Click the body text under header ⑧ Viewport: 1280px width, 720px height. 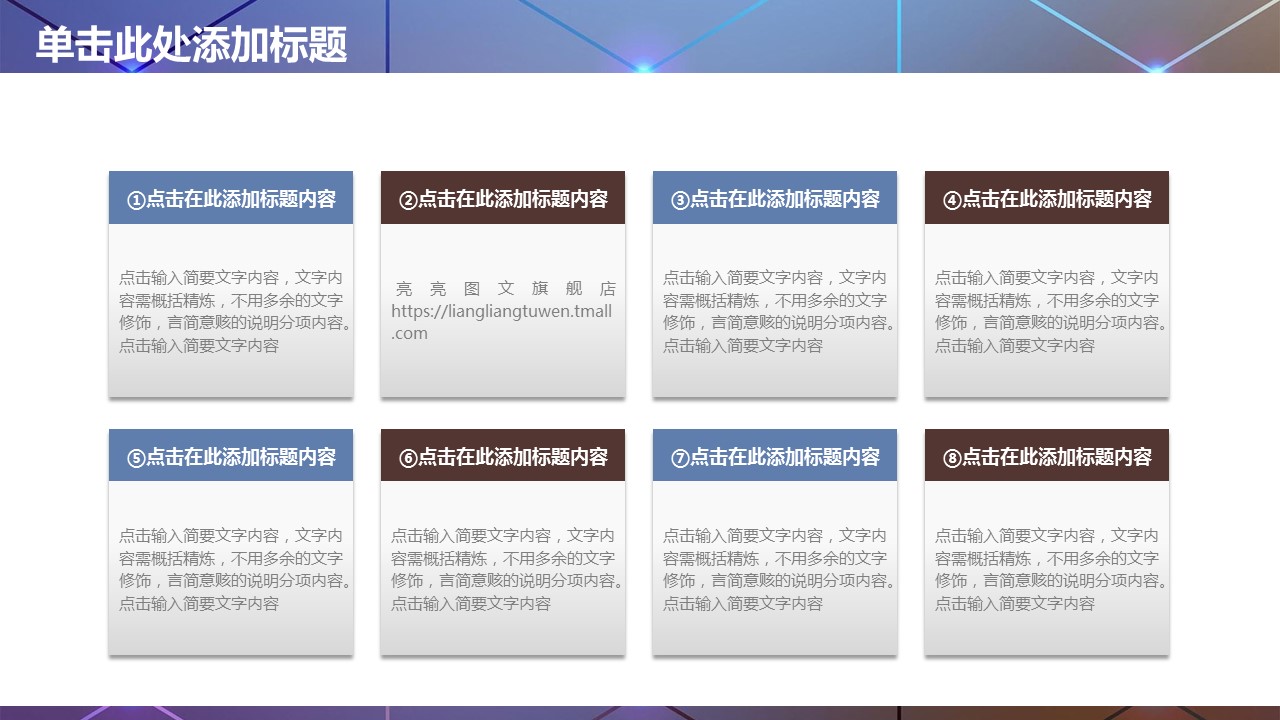click(1047, 569)
